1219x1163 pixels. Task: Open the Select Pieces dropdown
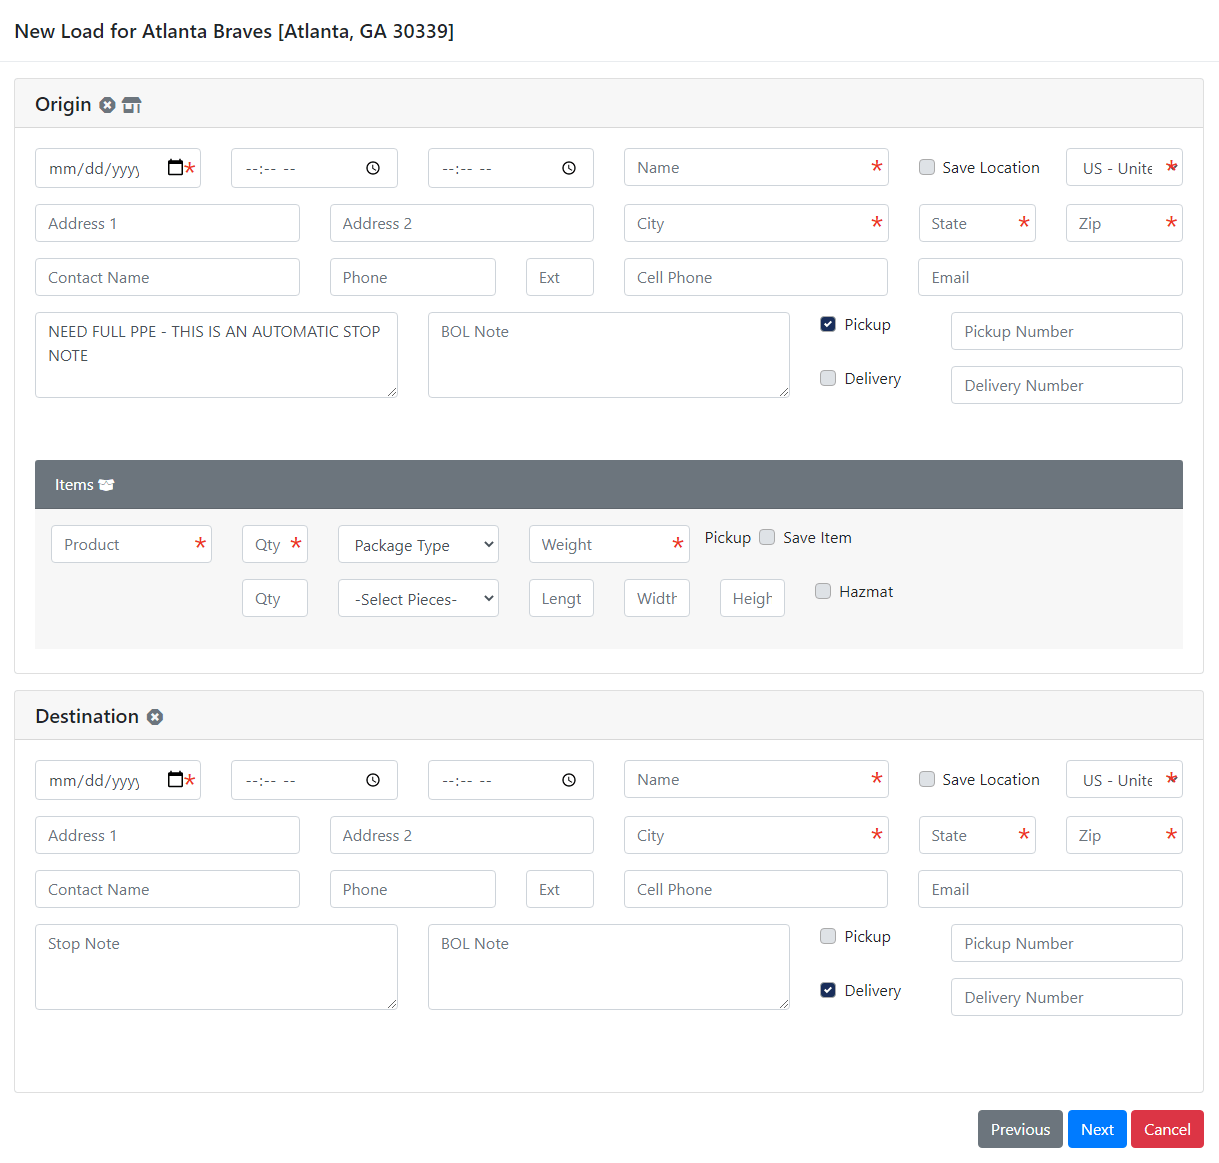(x=418, y=599)
